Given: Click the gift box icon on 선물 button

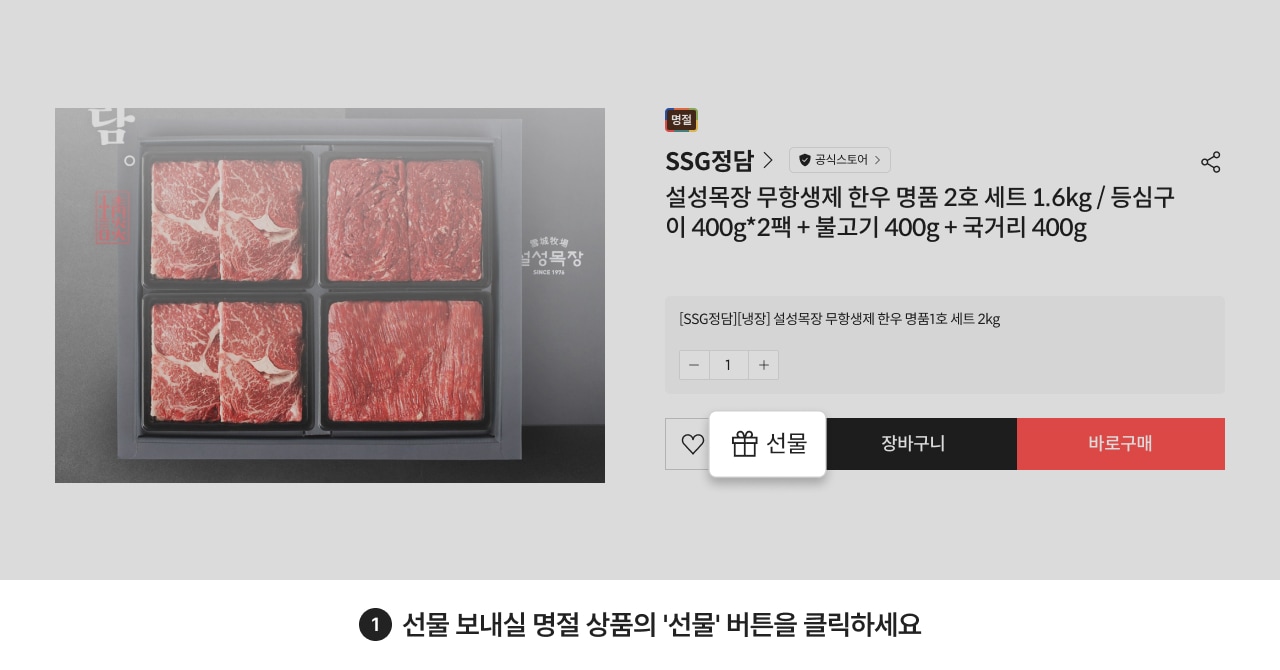Looking at the screenshot, I should pyautogui.click(x=745, y=444).
